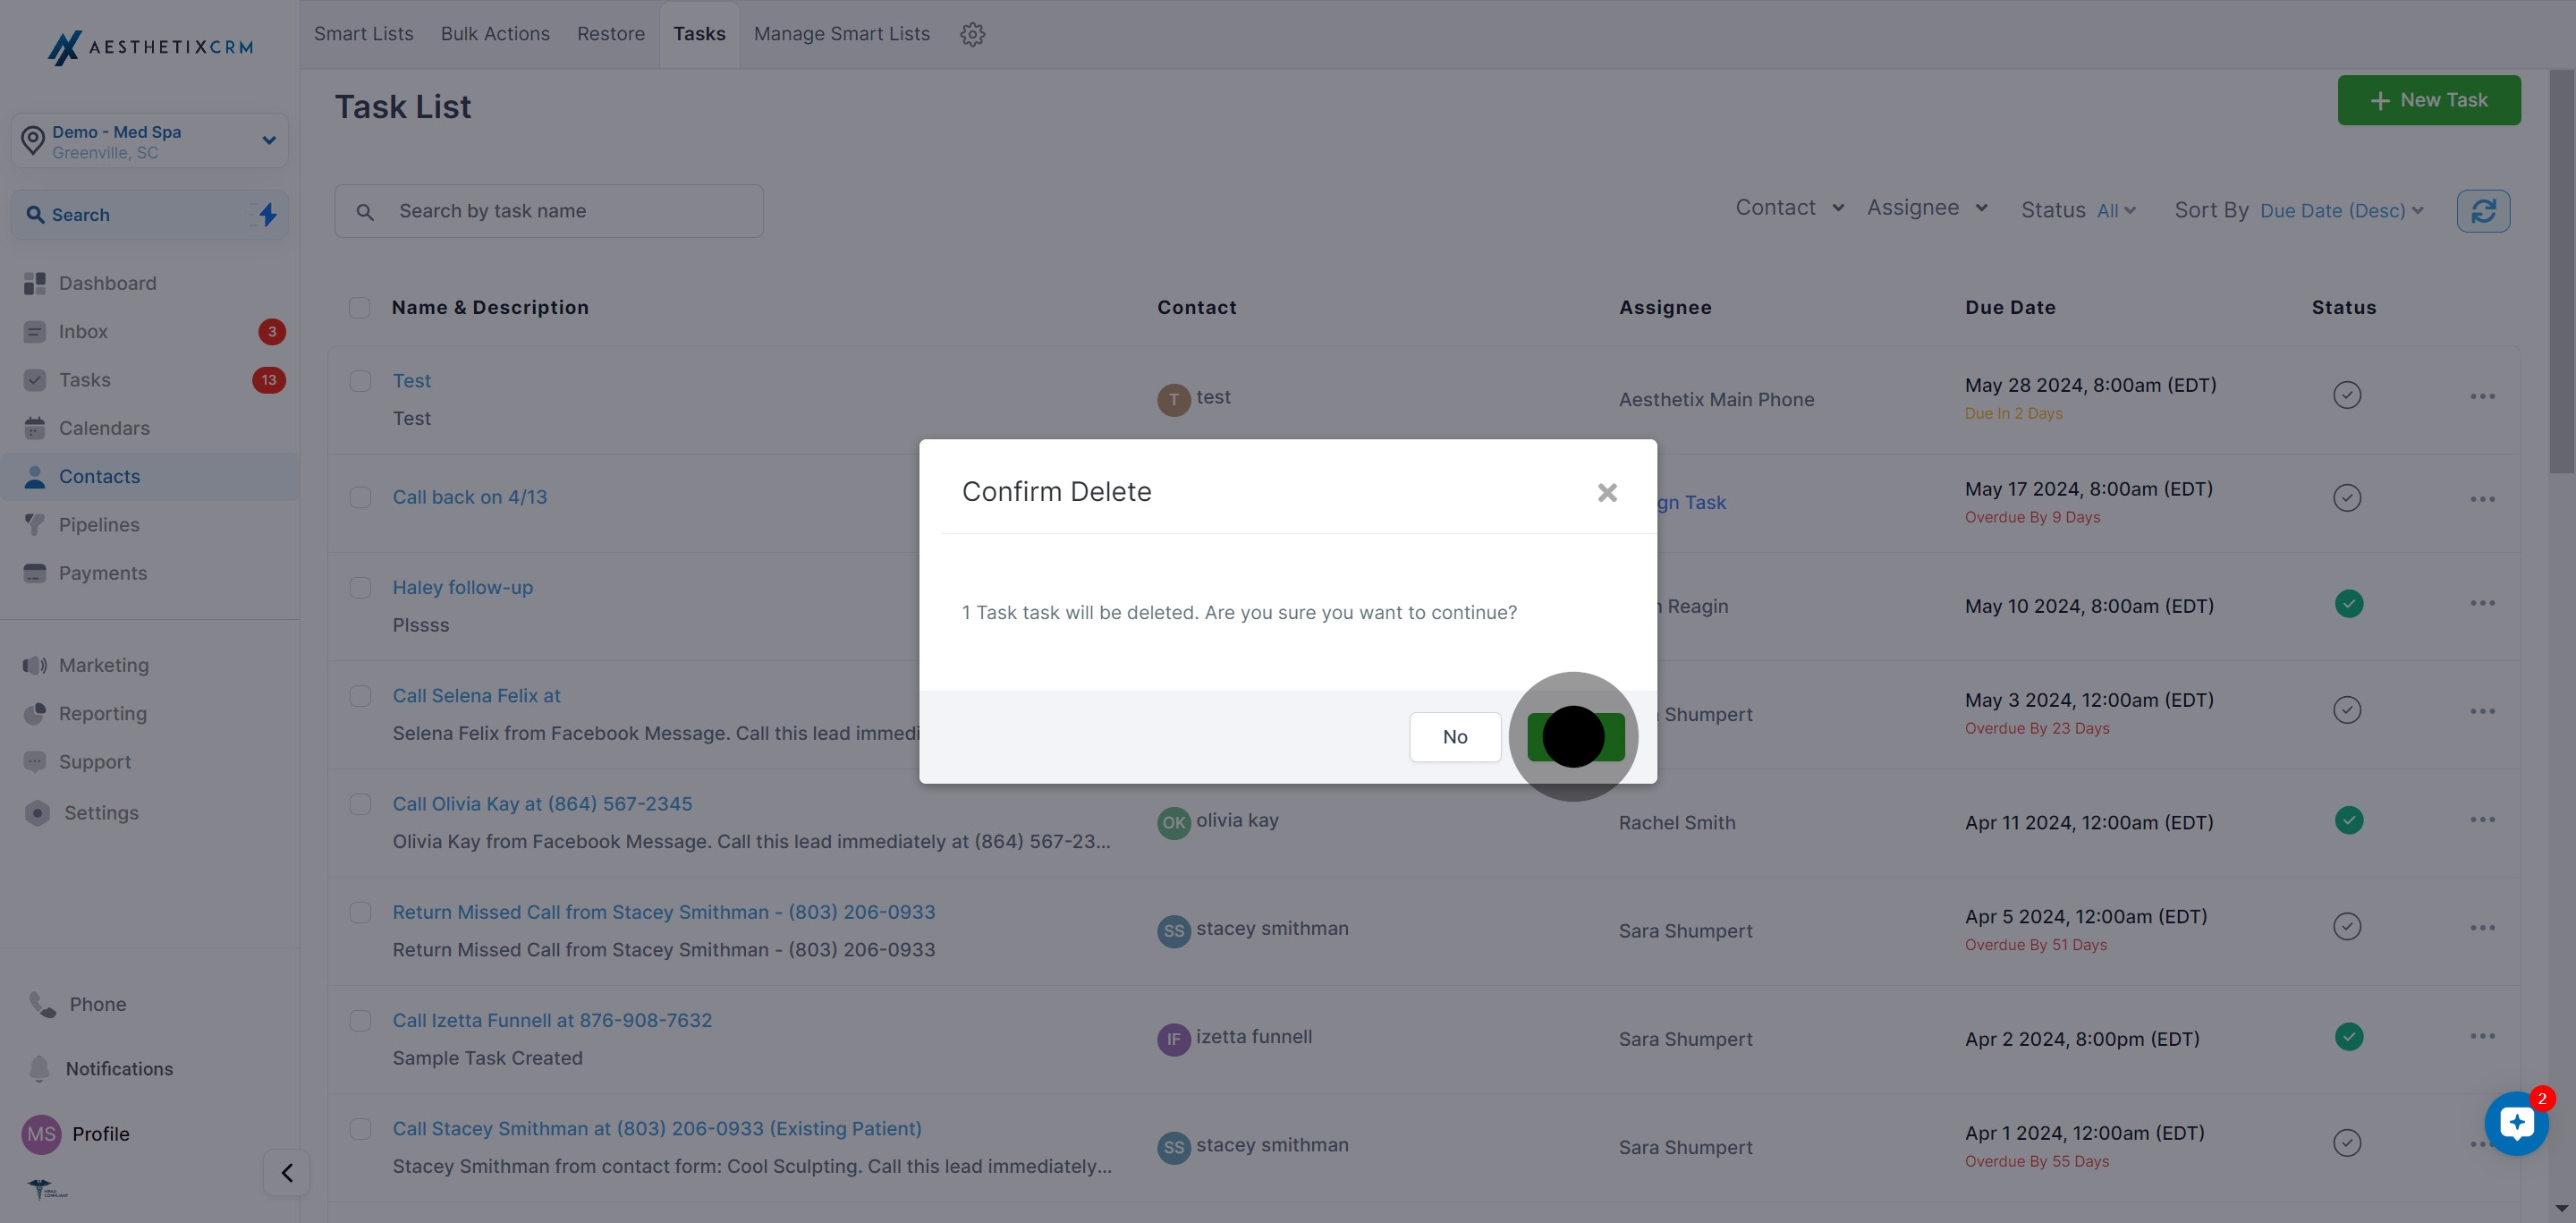
Task: Open more options for the Test task
Action: (2482, 396)
